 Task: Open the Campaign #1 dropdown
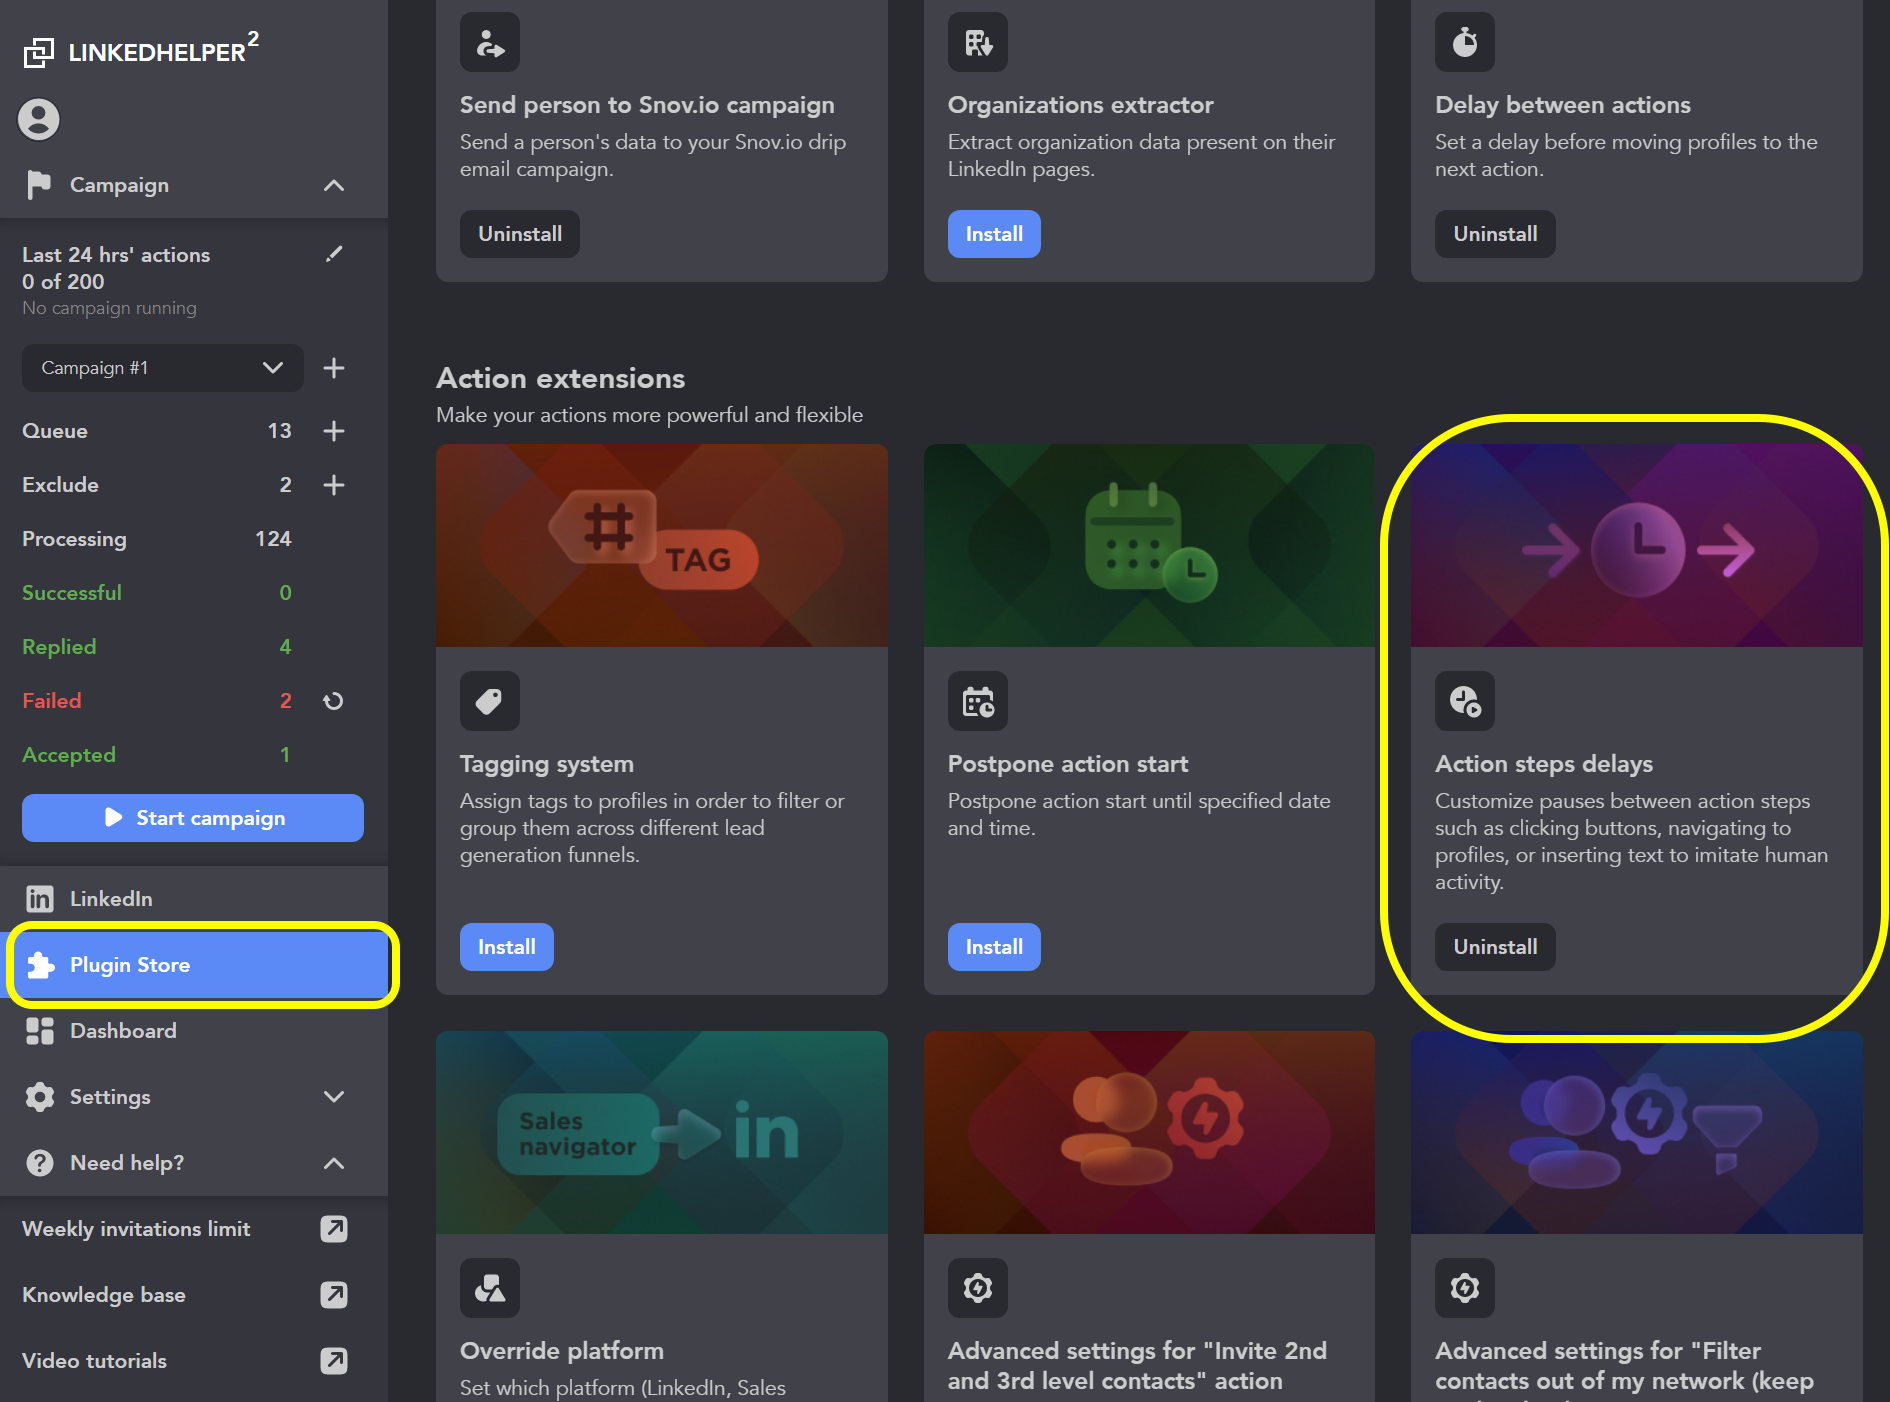click(163, 368)
